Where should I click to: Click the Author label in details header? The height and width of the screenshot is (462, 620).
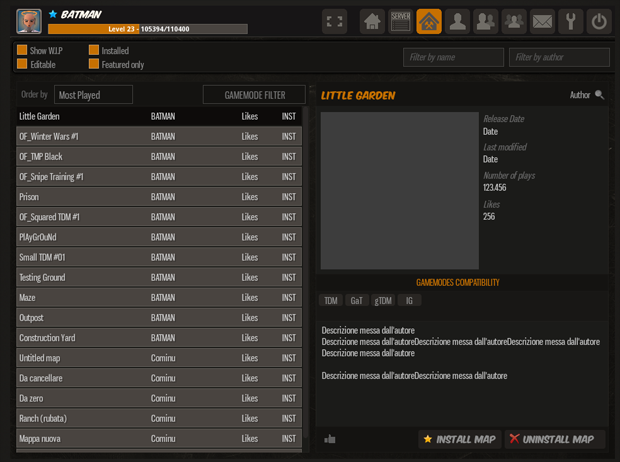(x=580, y=95)
